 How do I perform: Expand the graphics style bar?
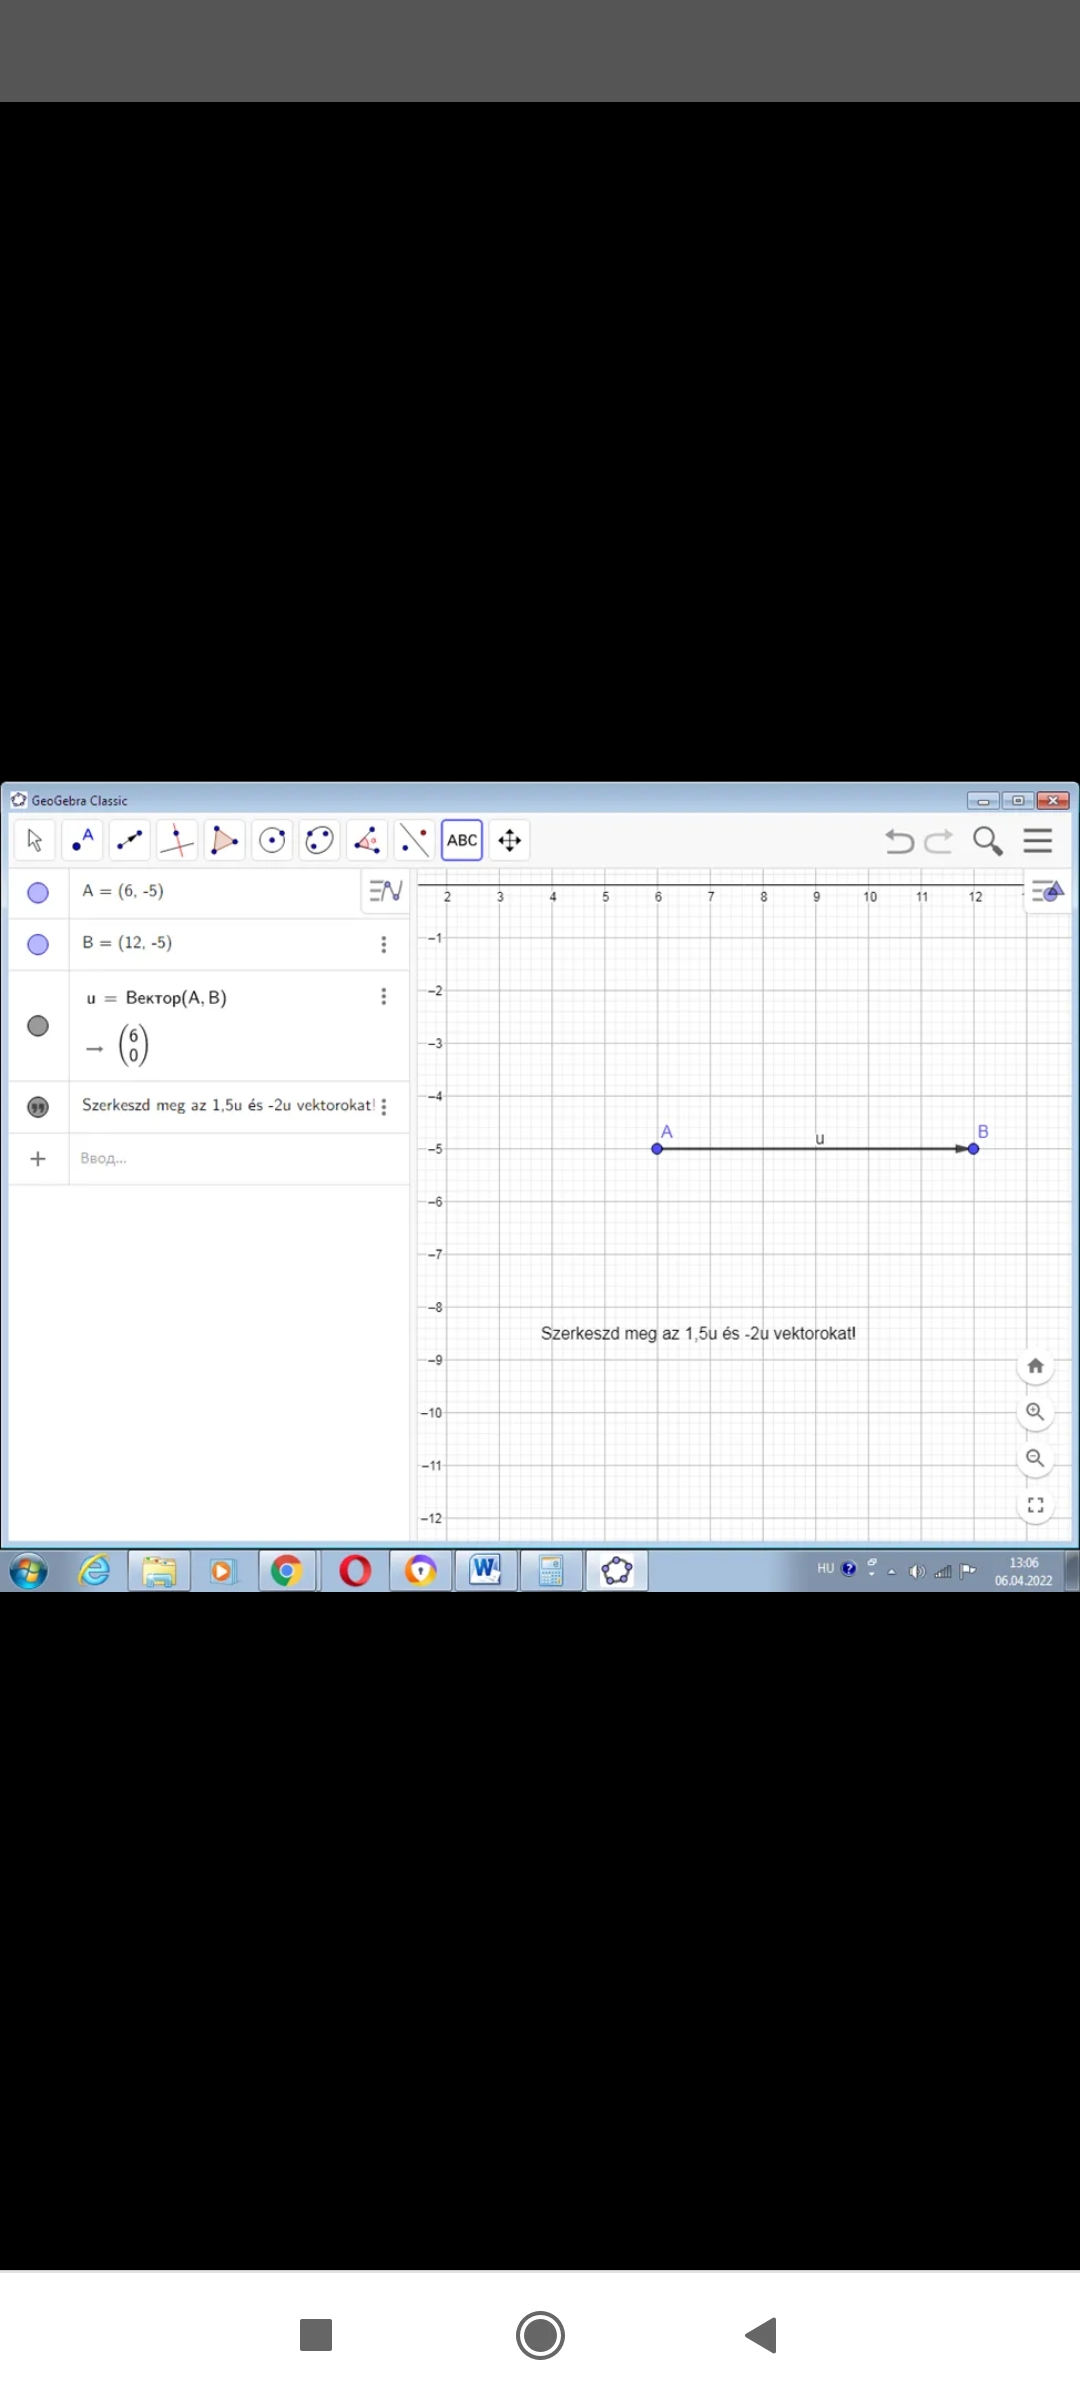click(x=1047, y=891)
